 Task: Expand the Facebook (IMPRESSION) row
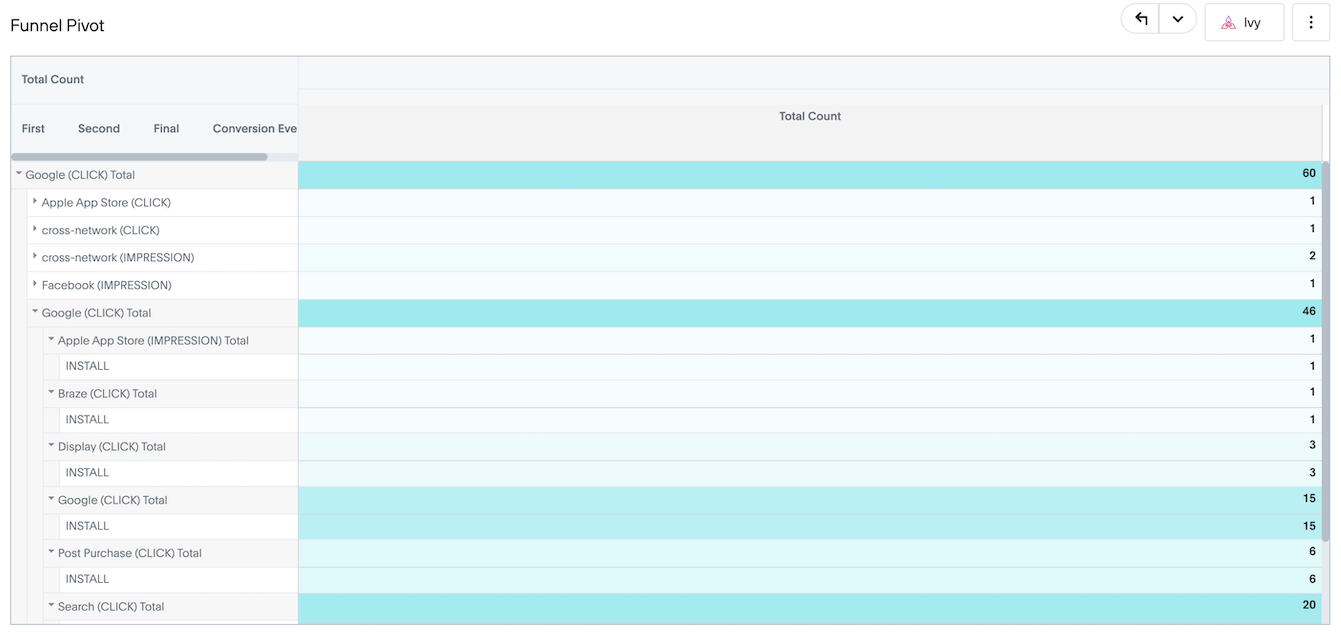35,285
